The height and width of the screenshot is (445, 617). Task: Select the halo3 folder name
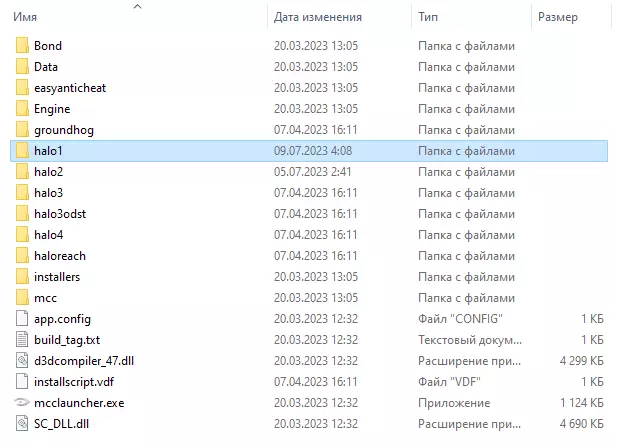48,193
